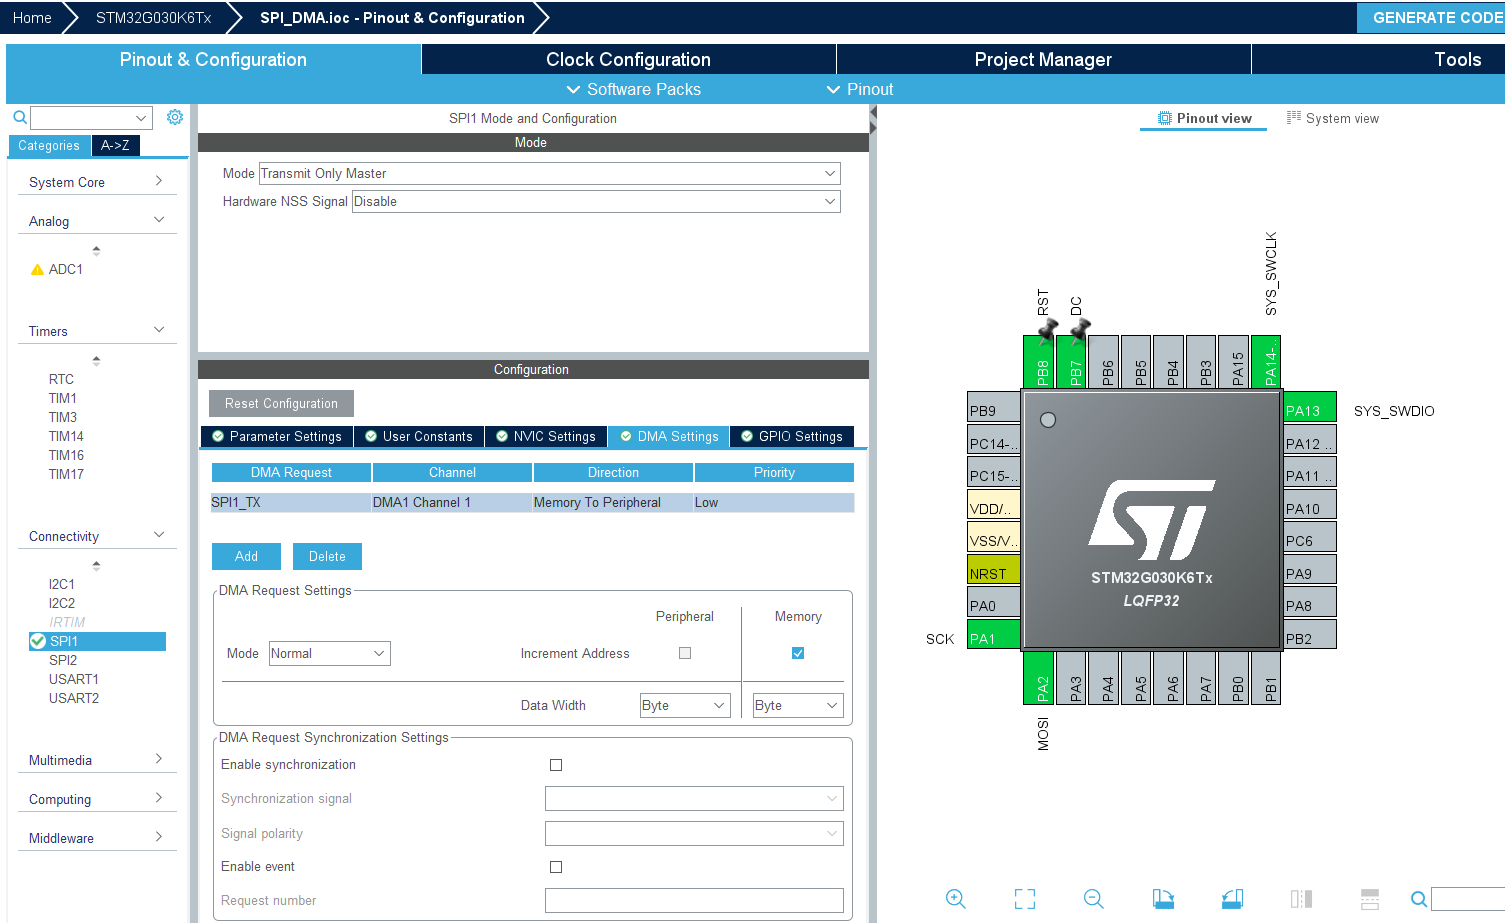Switch to the Clock Configuration tab
The height and width of the screenshot is (923, 1505).
point(628,59)
